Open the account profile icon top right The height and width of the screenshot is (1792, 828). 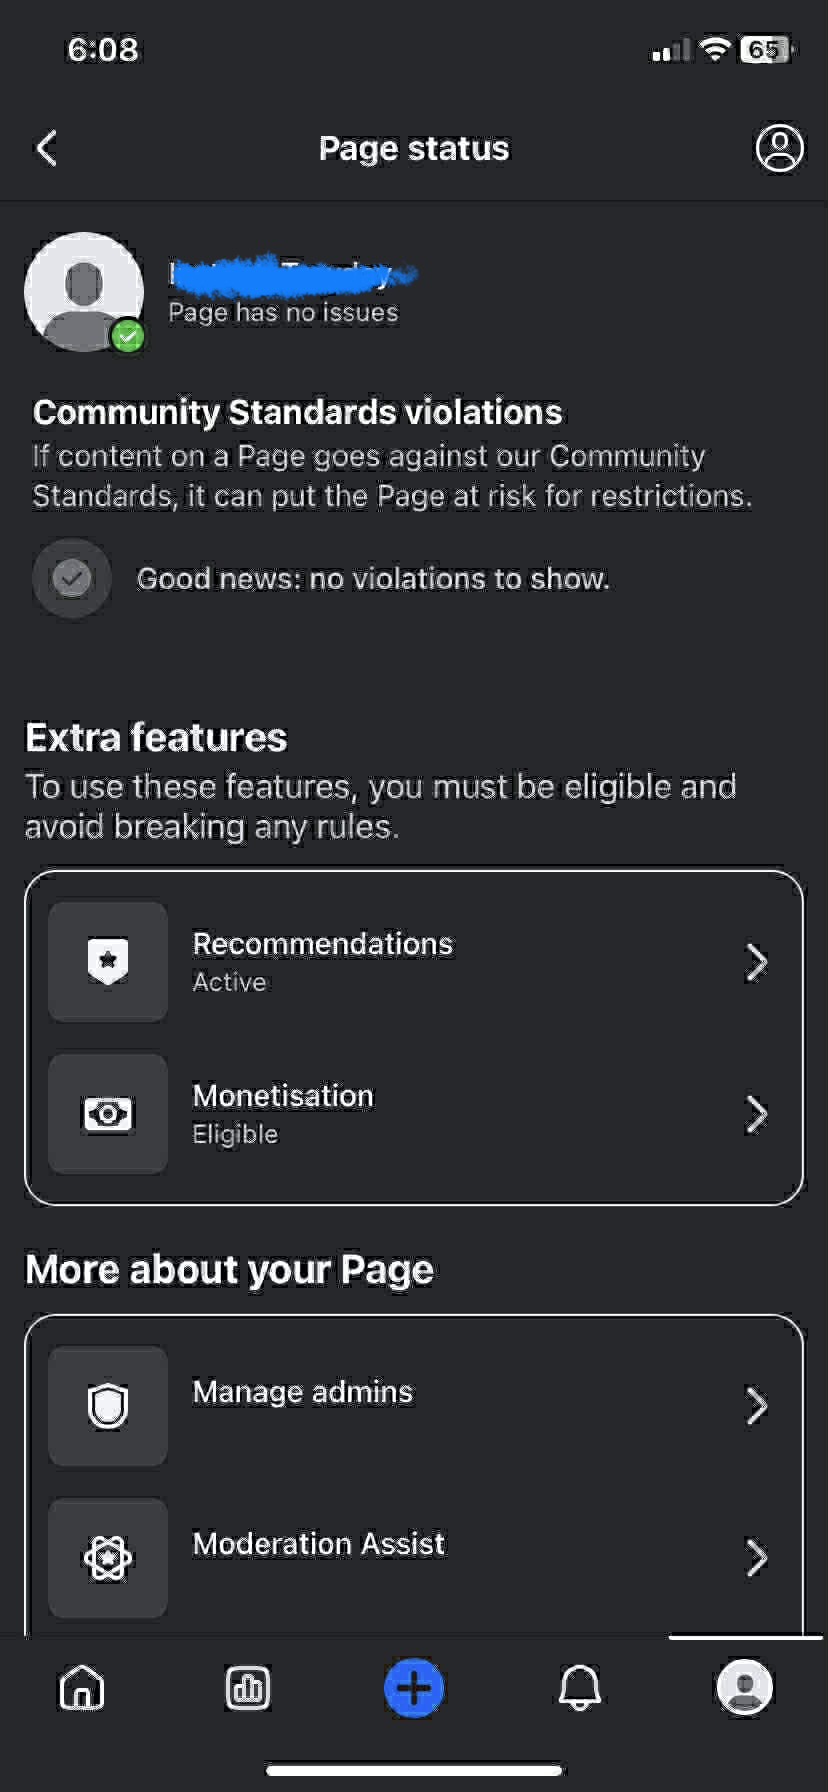pyautogui.click(x=779, y=148)
